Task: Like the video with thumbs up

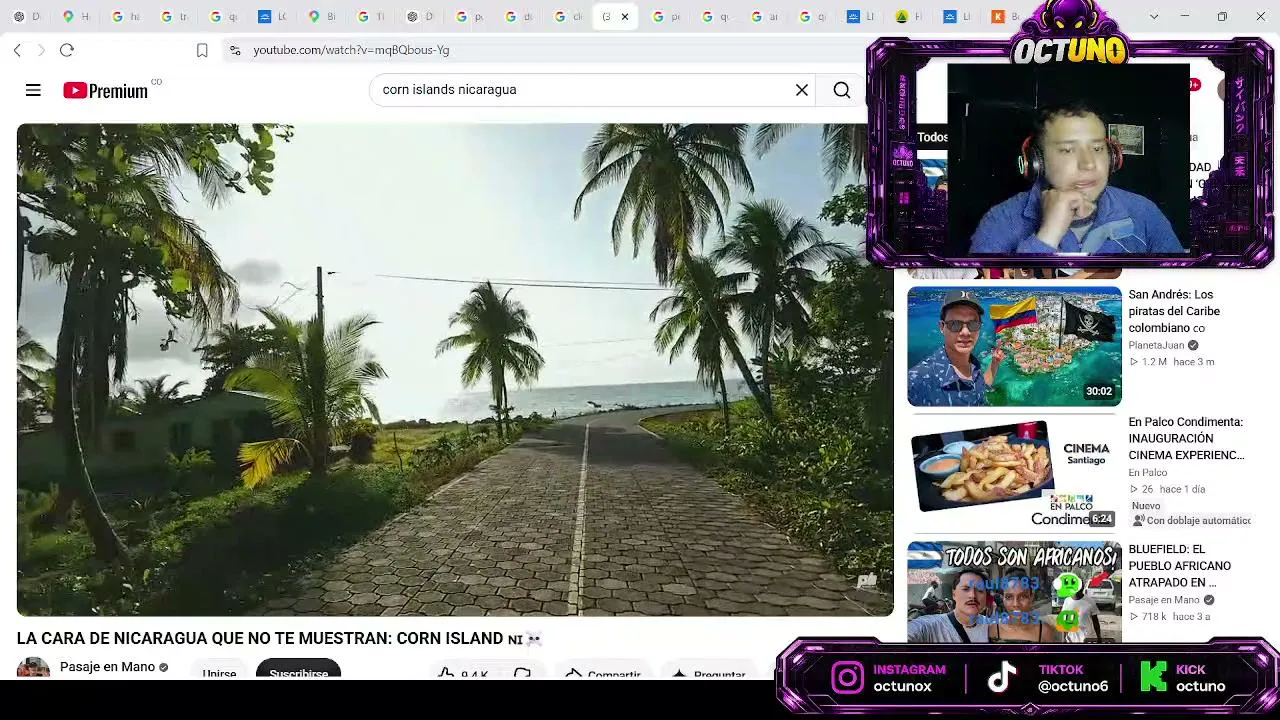Action: point(462,674)
